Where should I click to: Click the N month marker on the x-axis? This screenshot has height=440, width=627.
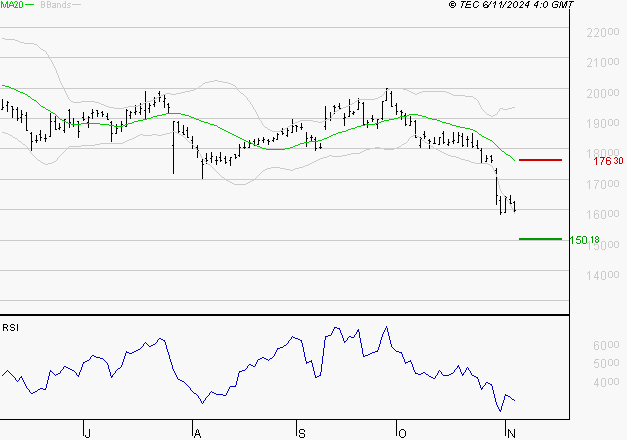coord(511,432)
